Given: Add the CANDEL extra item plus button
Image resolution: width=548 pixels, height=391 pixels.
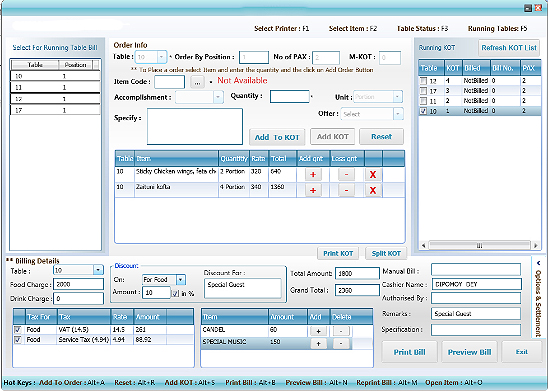Looking at the screenshot, I should pyautogui.click(x=318, y=331).
